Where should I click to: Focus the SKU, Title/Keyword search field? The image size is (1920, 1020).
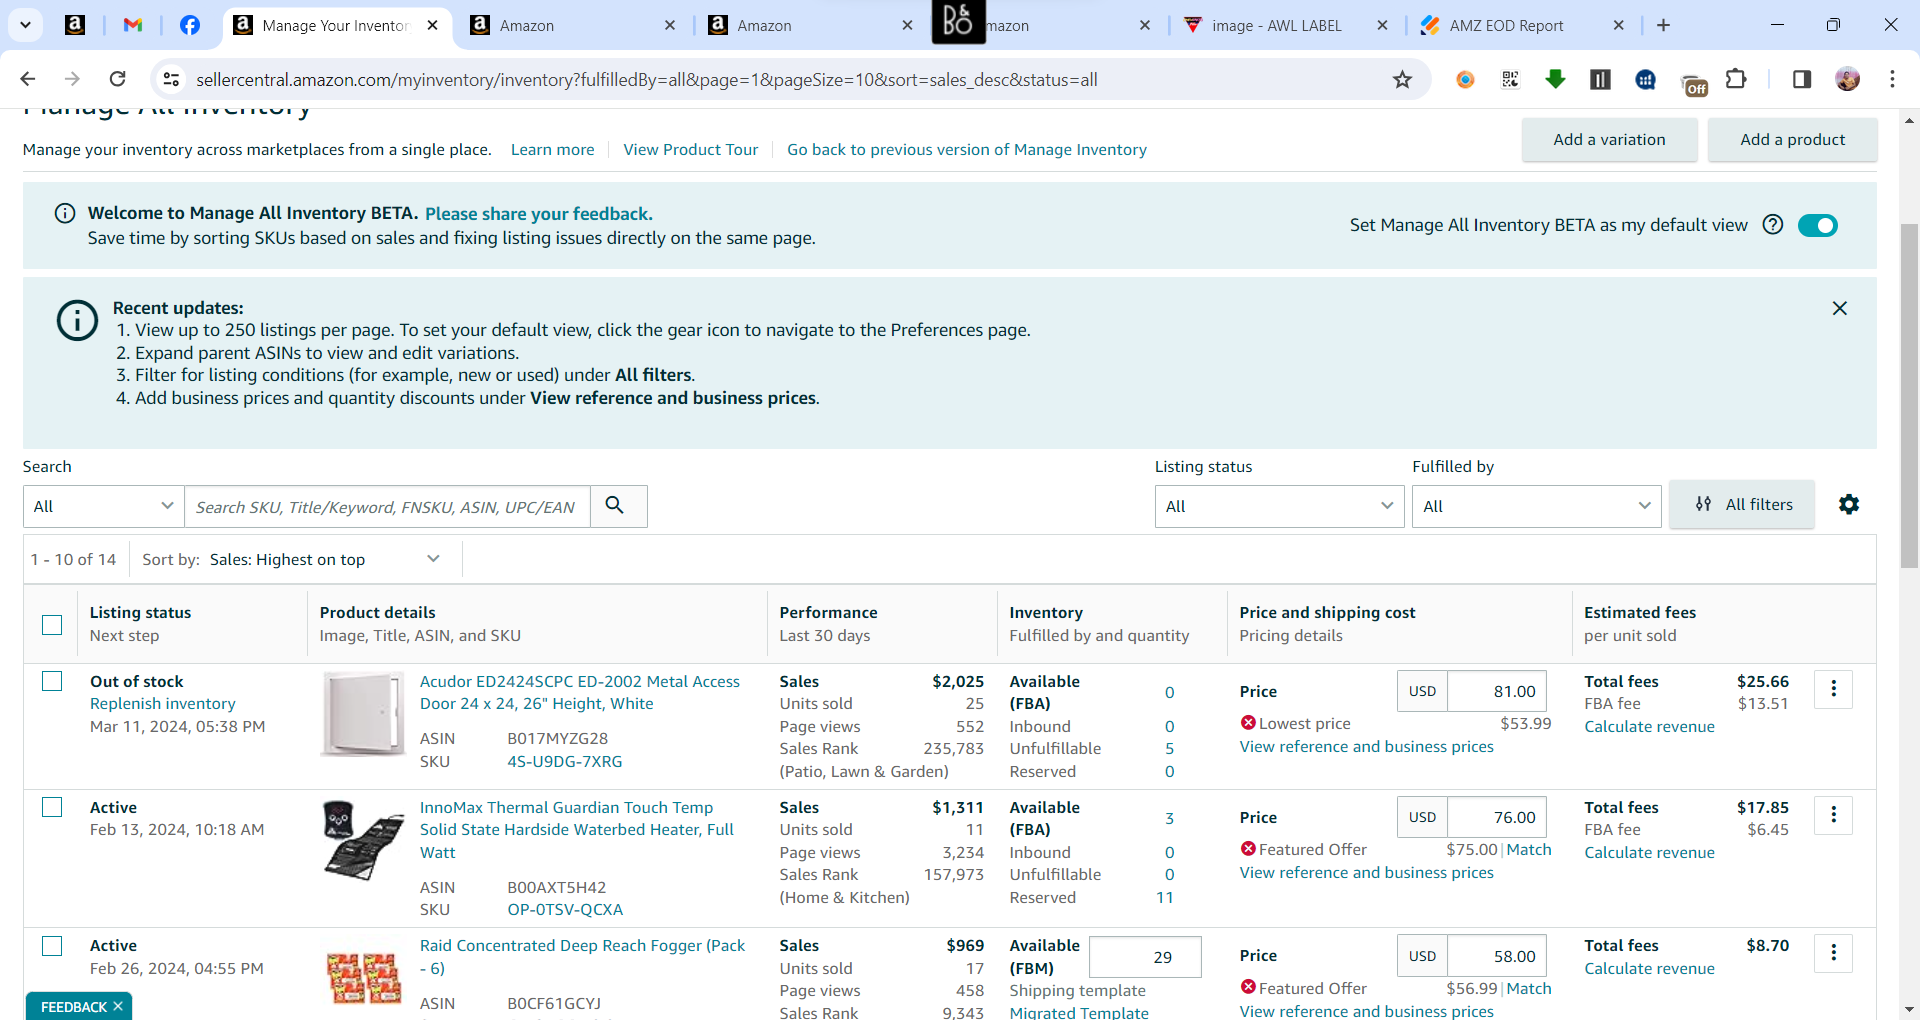(387, 506)
